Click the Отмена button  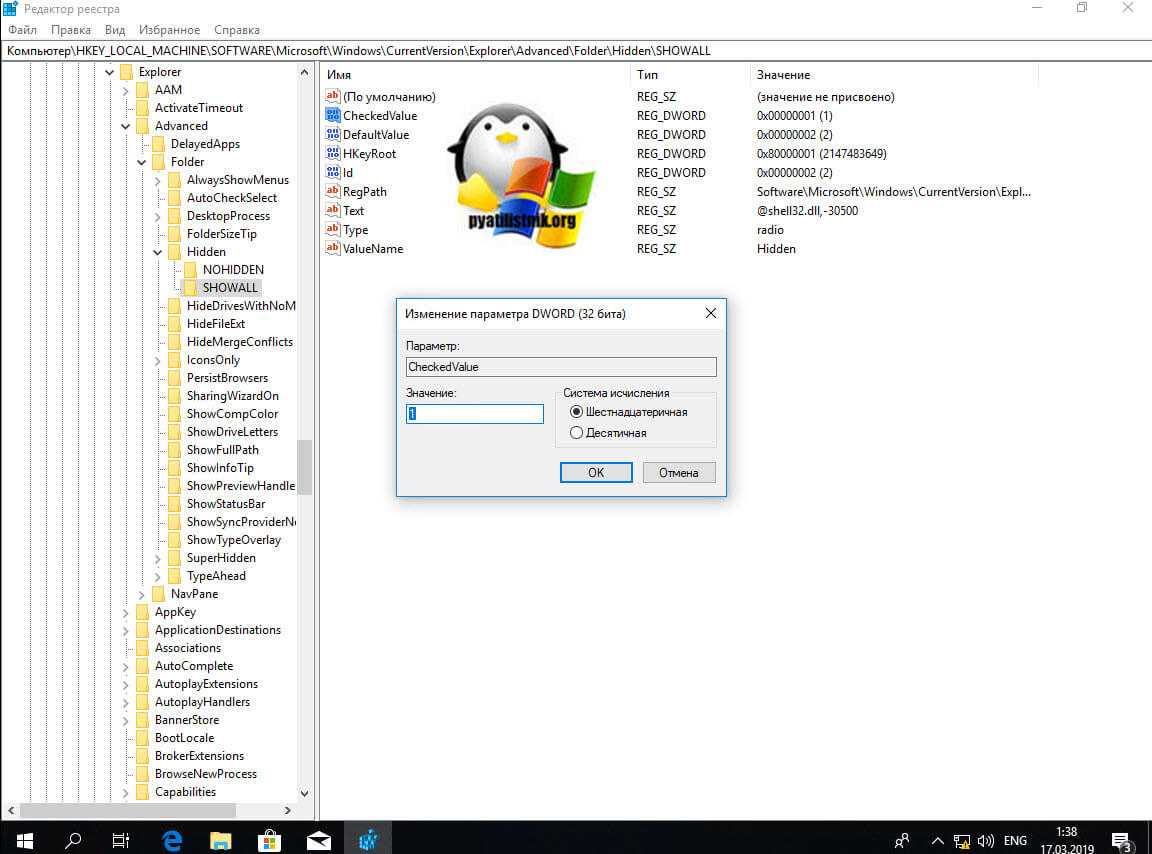(678, 473)
